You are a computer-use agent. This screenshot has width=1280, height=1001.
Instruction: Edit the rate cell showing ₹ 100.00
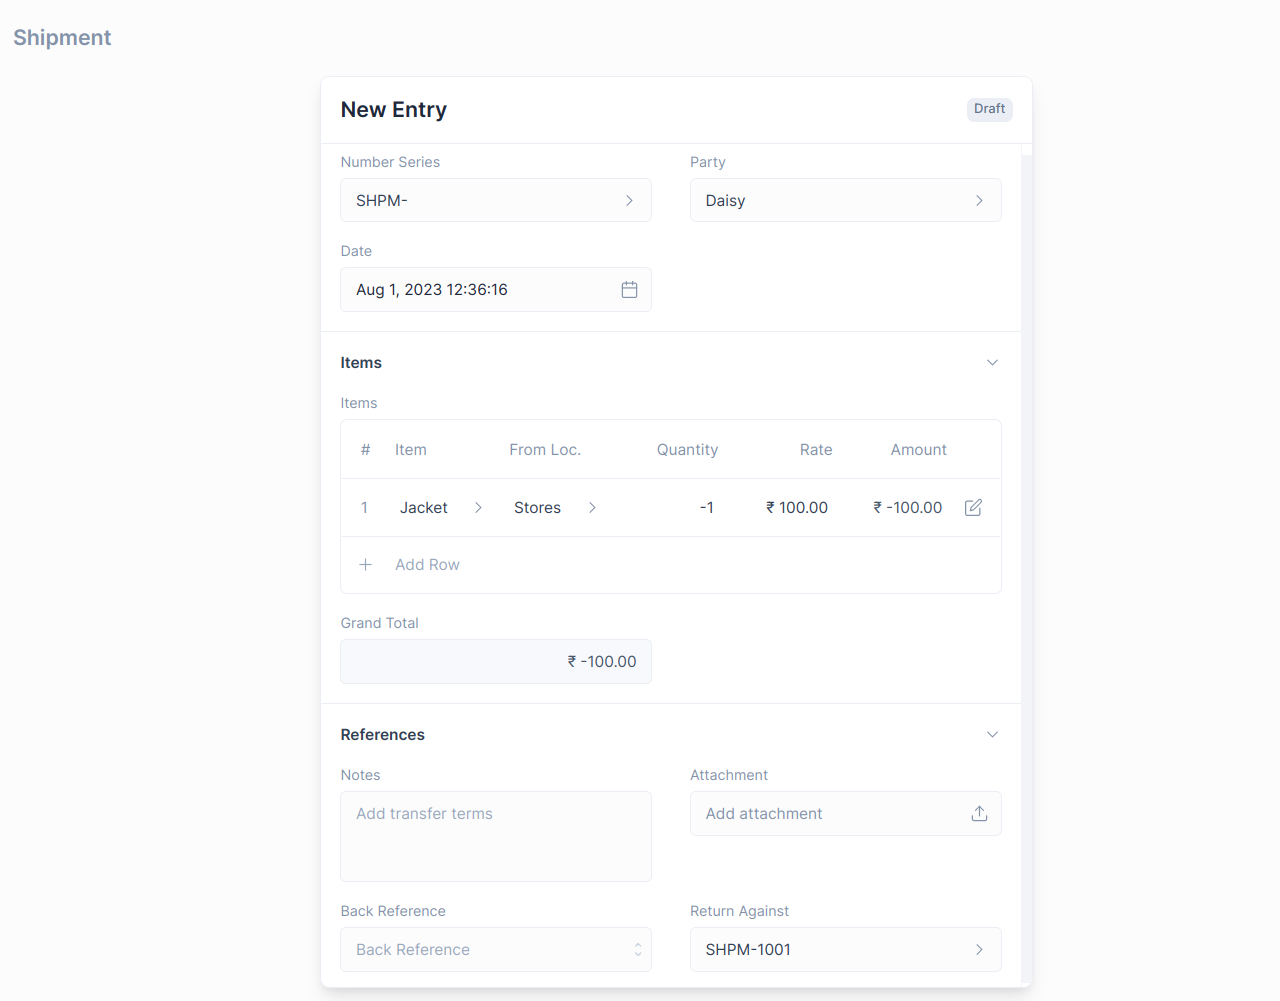[x=797, y=508]
